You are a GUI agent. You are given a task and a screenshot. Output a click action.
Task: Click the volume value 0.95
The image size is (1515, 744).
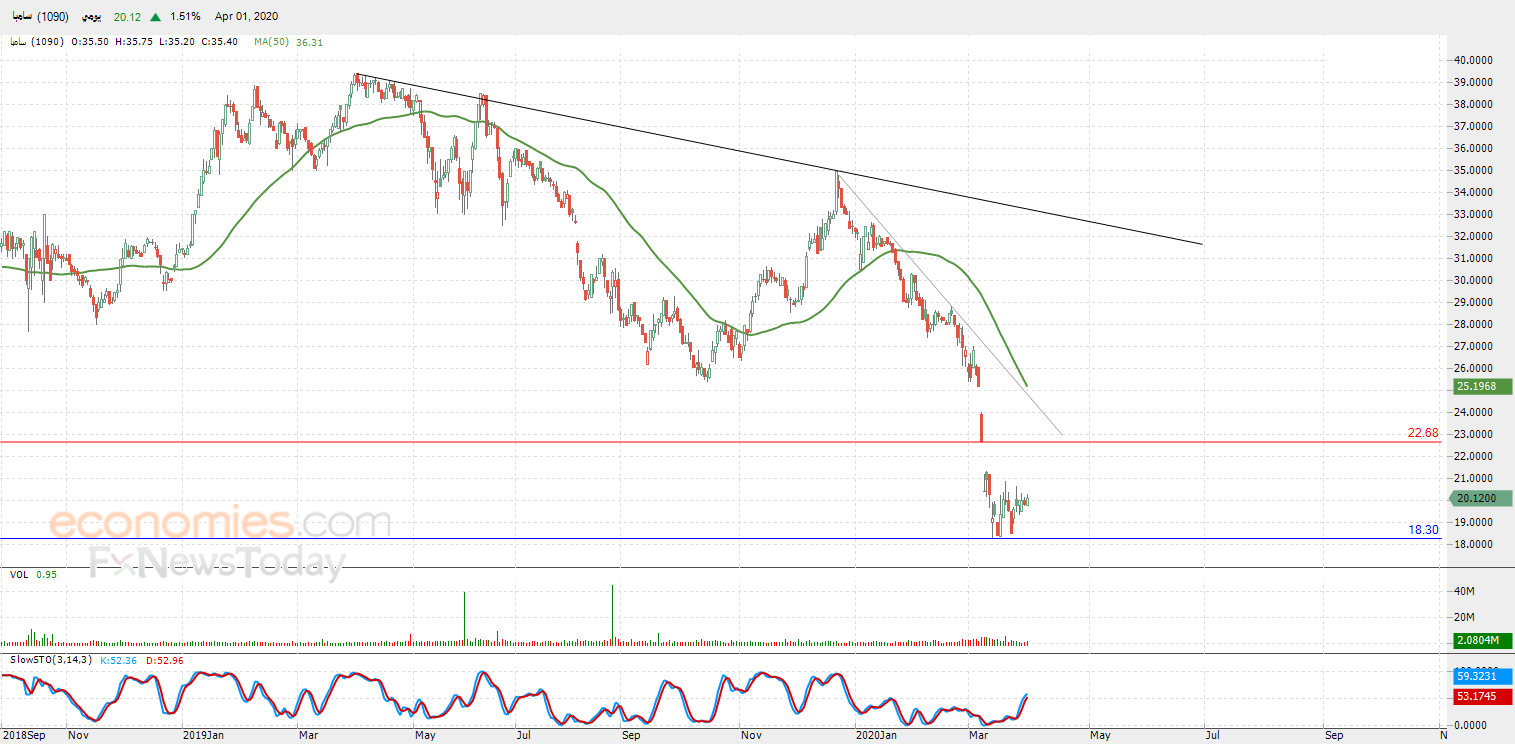click(x=46, y=575)
